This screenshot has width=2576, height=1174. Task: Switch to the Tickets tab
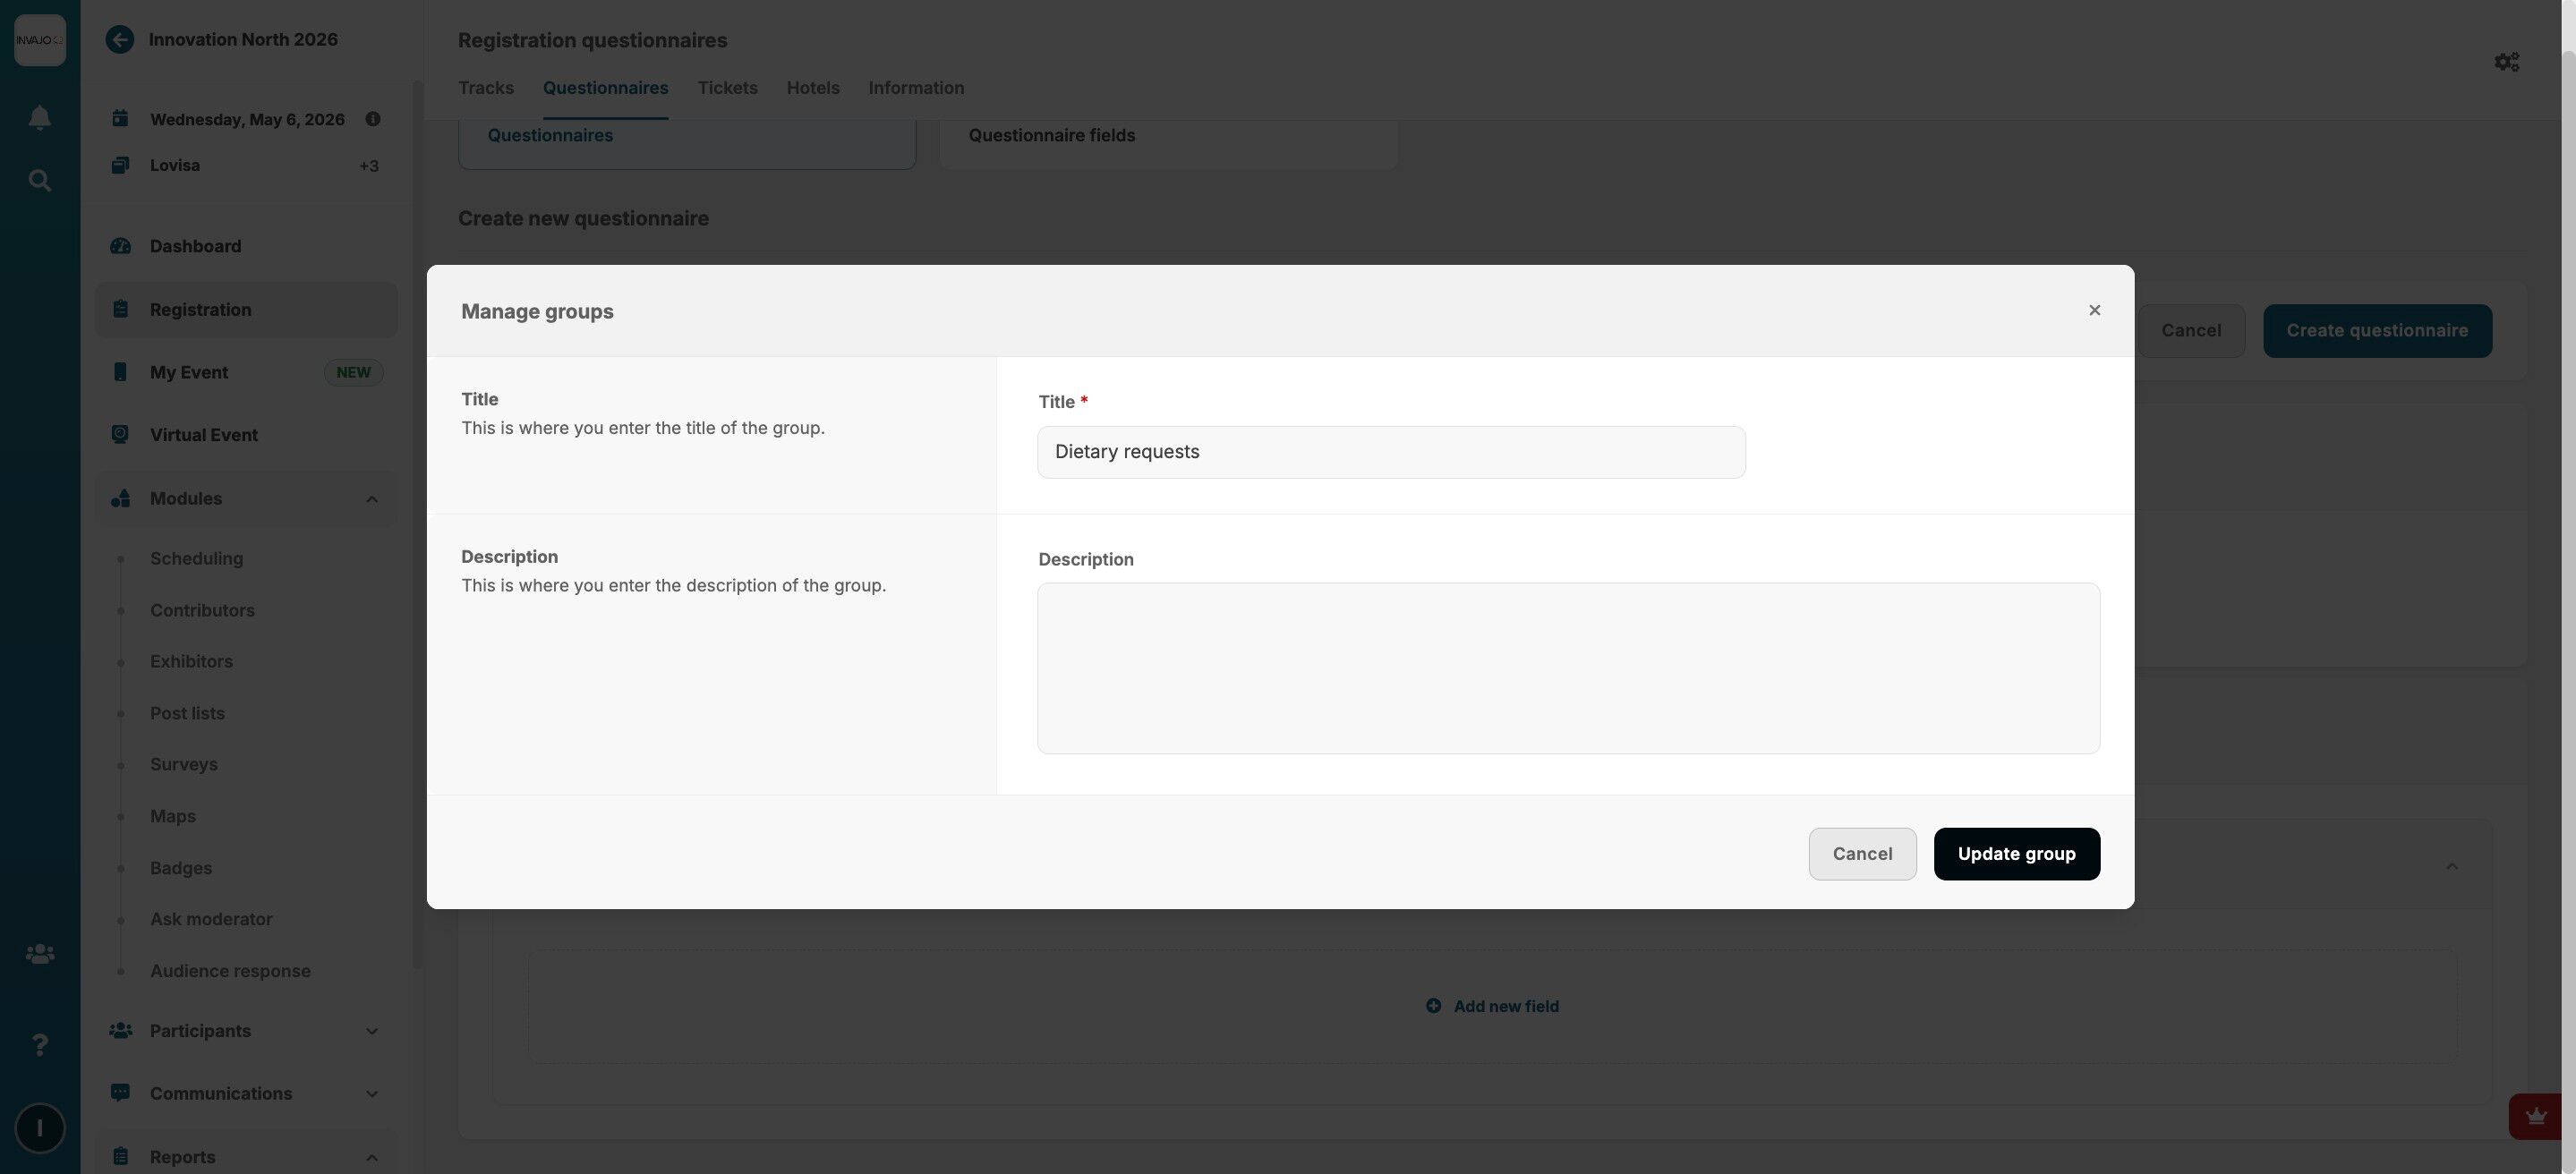[727, 88]
